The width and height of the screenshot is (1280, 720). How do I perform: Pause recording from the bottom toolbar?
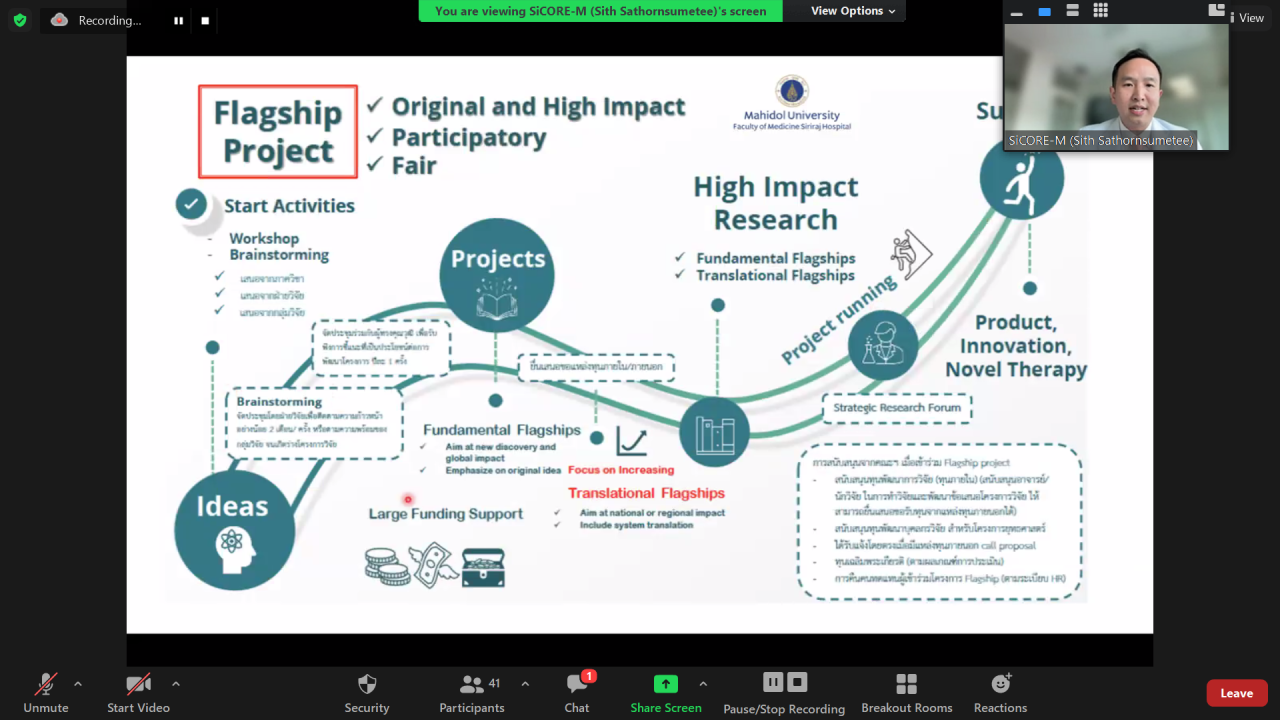(x=773, y=682)
